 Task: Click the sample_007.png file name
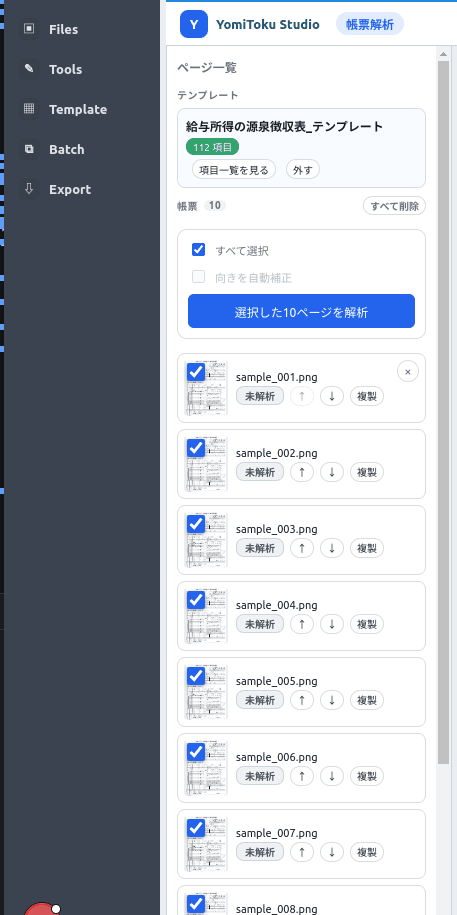[277, 833]
